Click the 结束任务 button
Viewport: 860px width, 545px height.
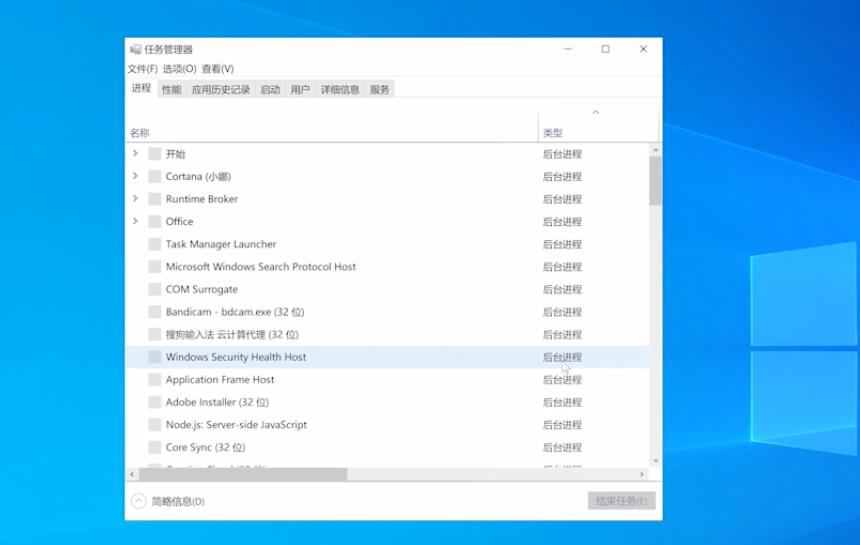(621, 501)
